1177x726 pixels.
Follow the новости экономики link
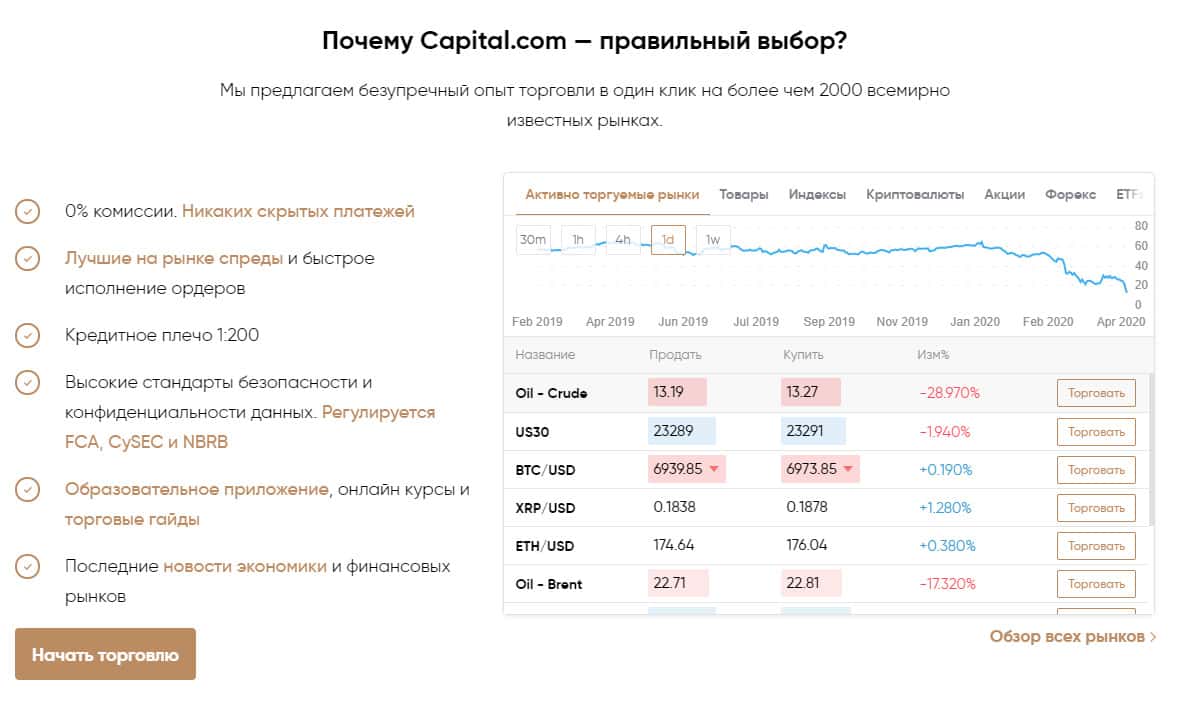point(245,566)
